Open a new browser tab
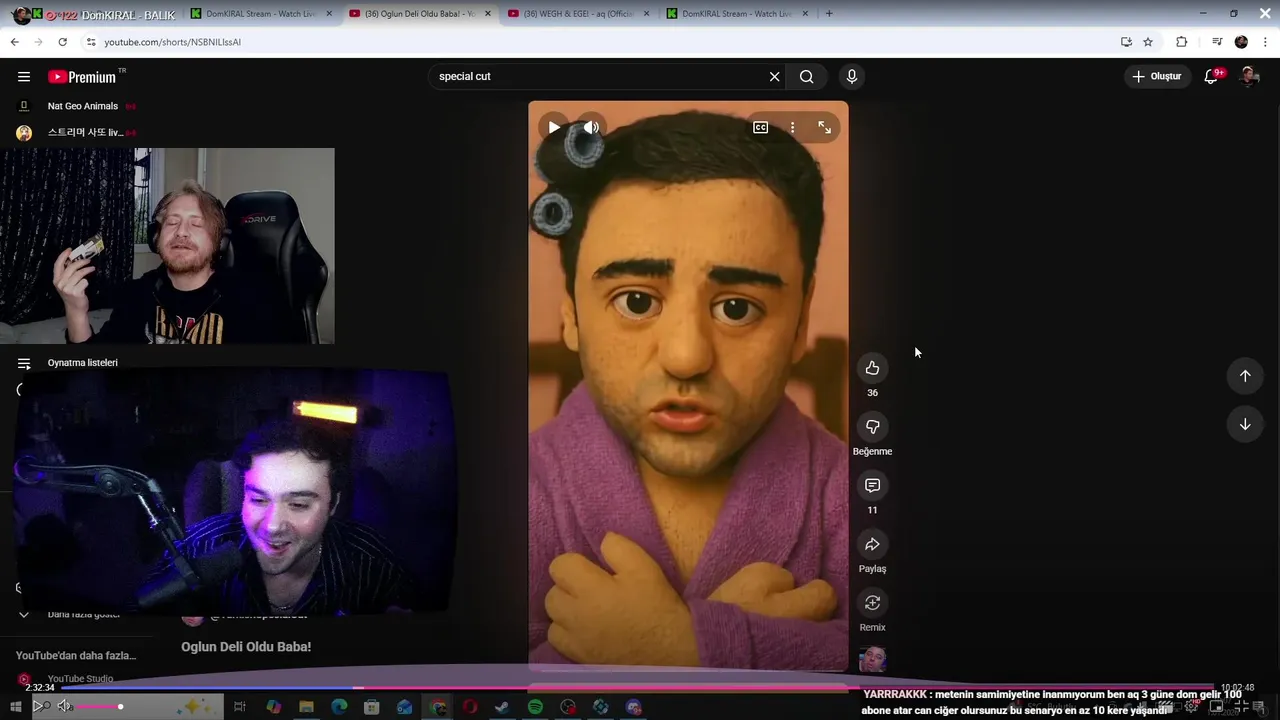 point(829,14)
